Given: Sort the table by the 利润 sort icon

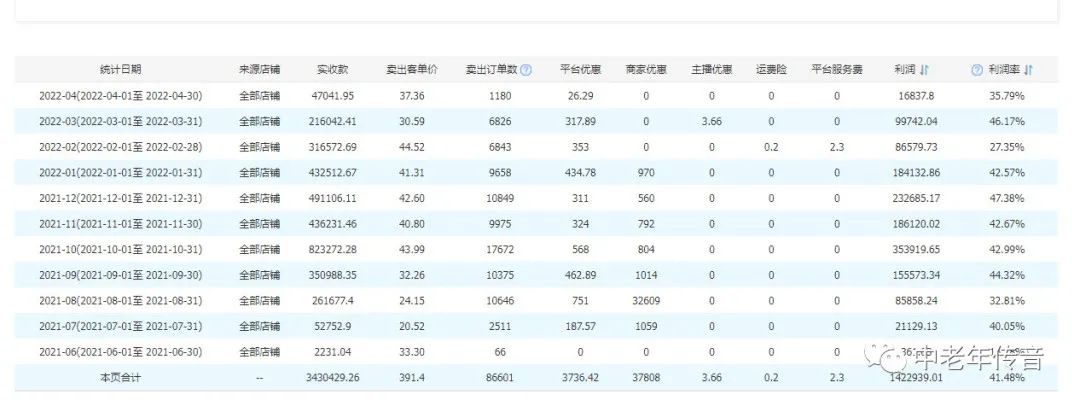Looking at the screenshot, I should click(924, 70).
